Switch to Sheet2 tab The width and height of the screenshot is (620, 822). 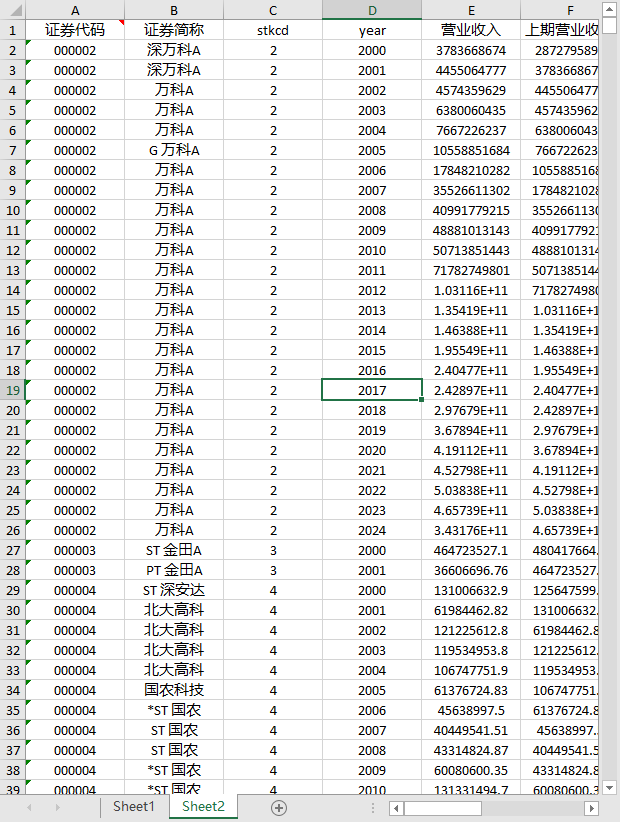[203, 806]
